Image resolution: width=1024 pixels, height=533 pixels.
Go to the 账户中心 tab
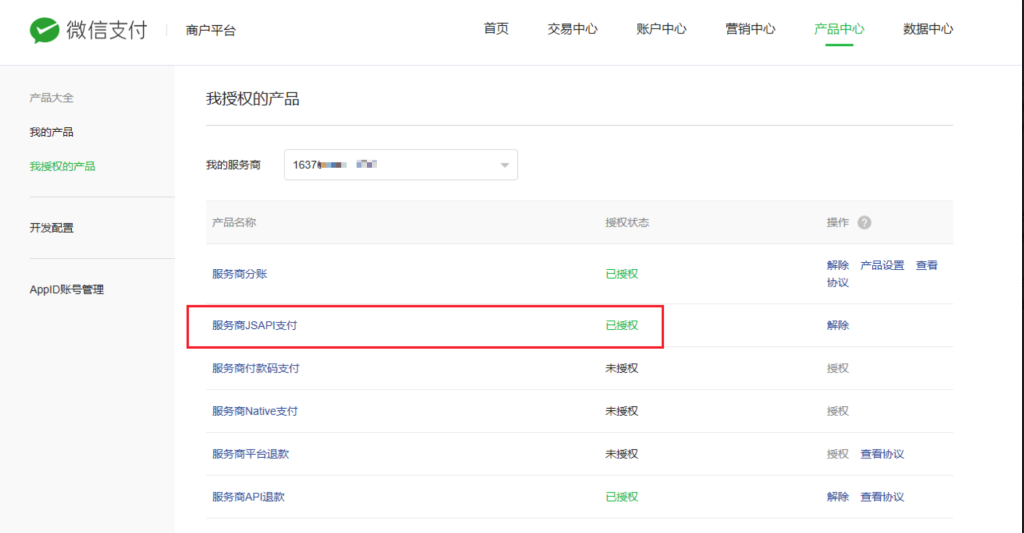click(x=661, y=29)
